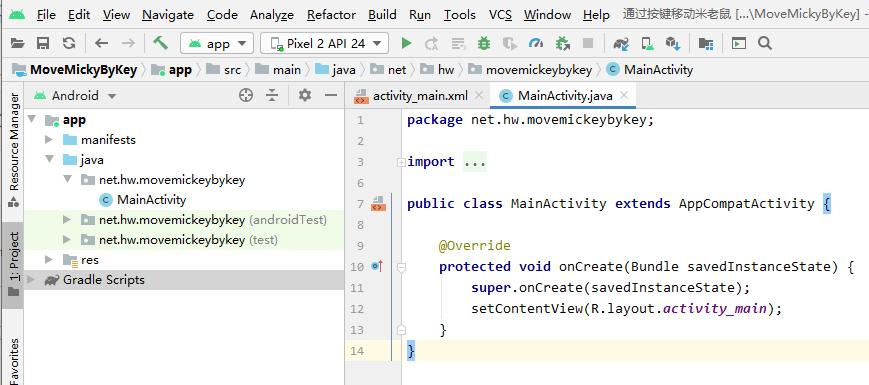Open the Refactor menu
869x385 pixels.
pyautogui.click(x=331, y=15)
